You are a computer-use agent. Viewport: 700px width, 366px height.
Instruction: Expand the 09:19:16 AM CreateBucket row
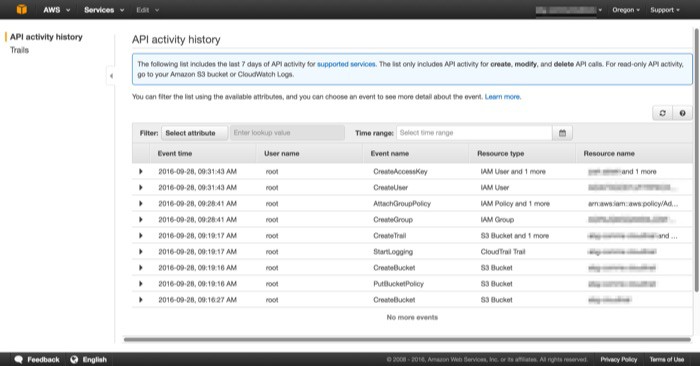141,268
